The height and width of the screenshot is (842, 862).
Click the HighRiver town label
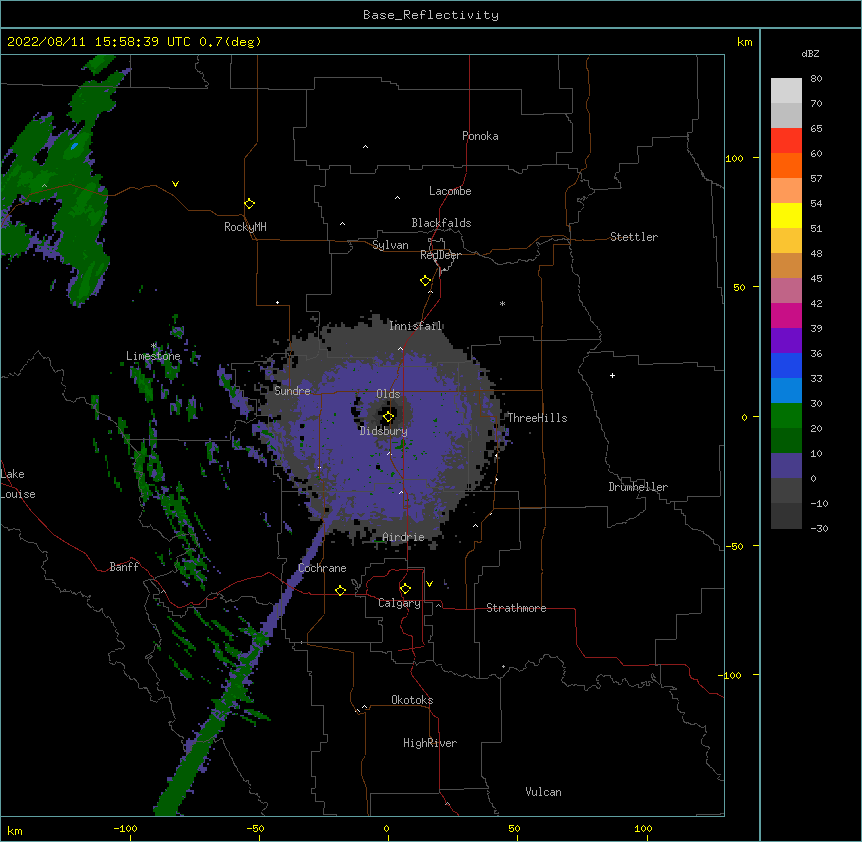coord(430,743)
